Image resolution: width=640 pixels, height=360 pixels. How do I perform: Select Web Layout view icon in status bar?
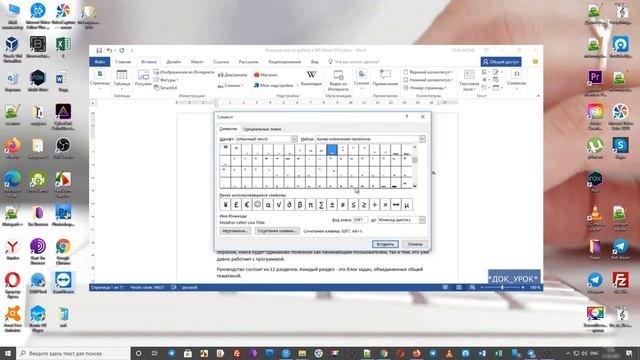[472, 287]
